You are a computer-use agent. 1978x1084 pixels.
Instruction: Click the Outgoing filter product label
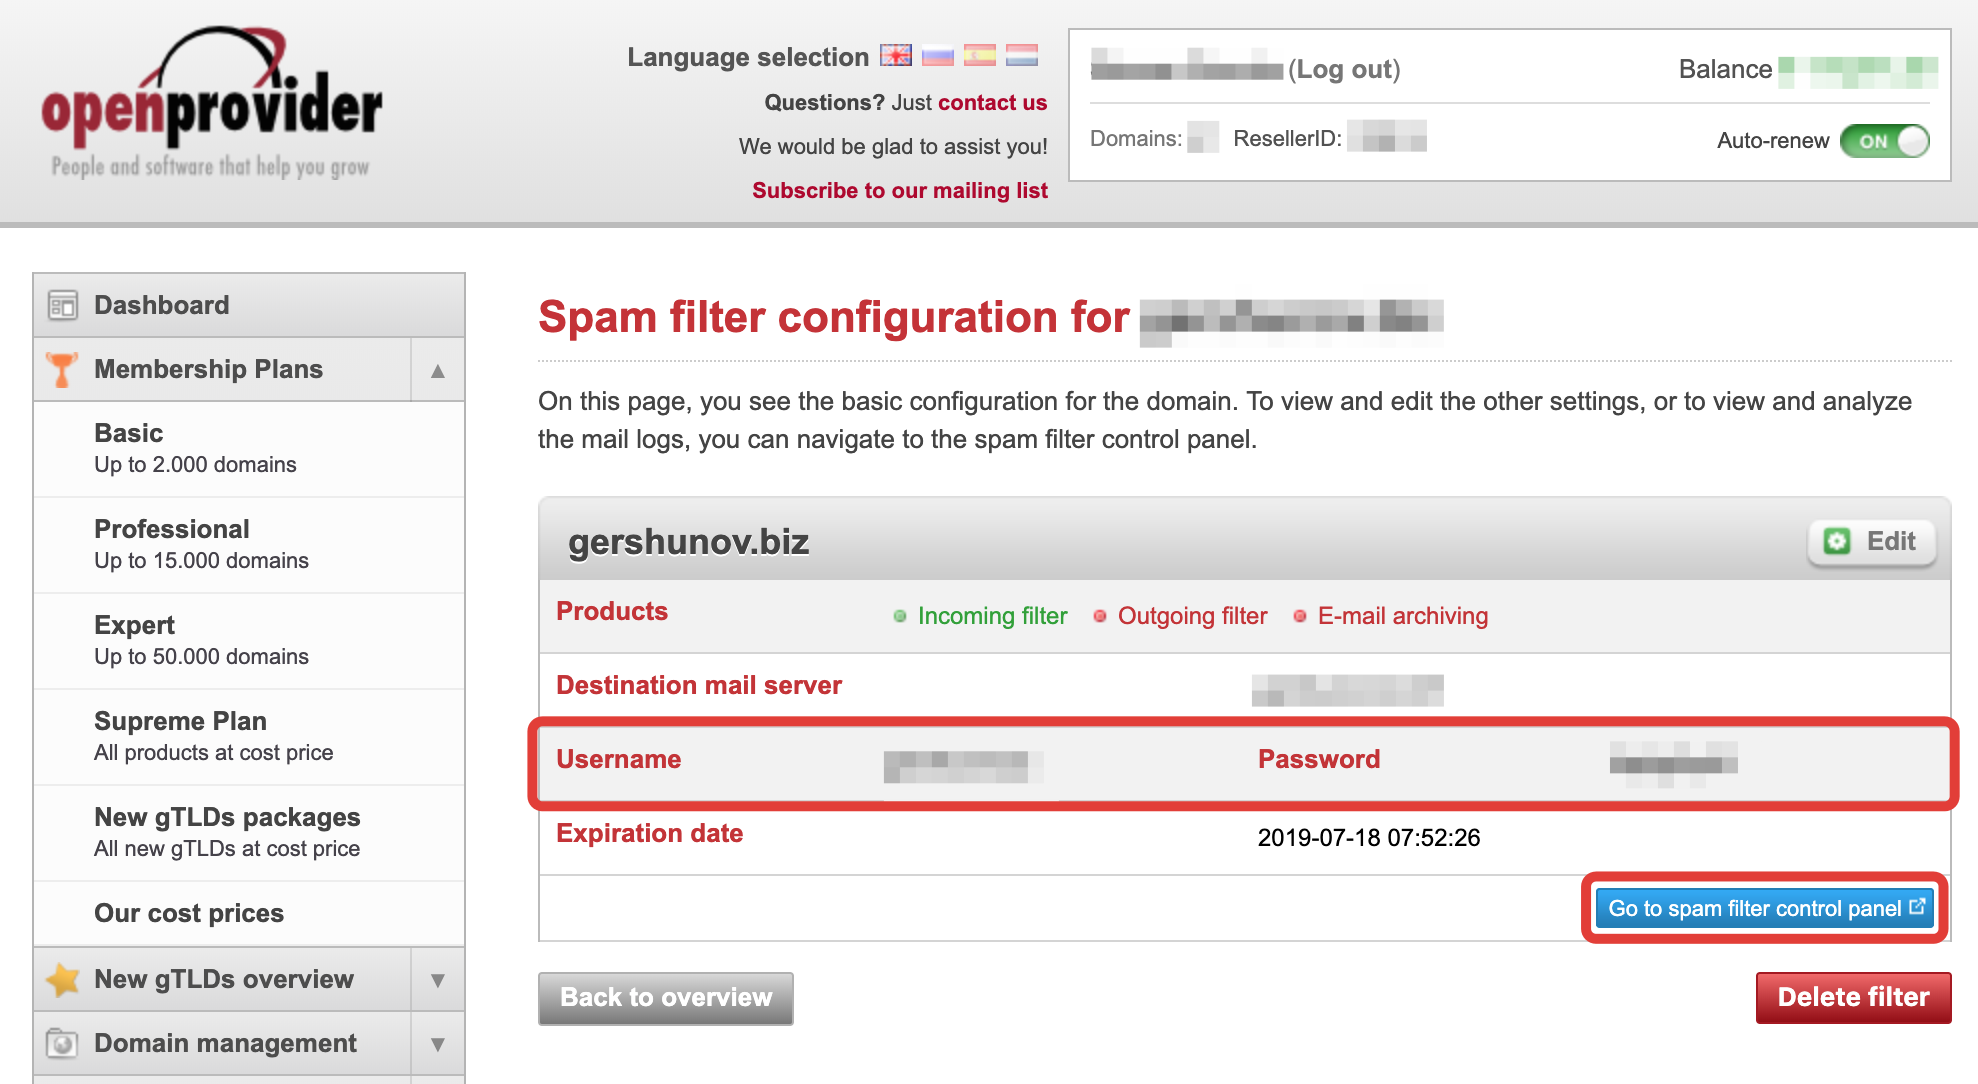(x=1192, y=616)
